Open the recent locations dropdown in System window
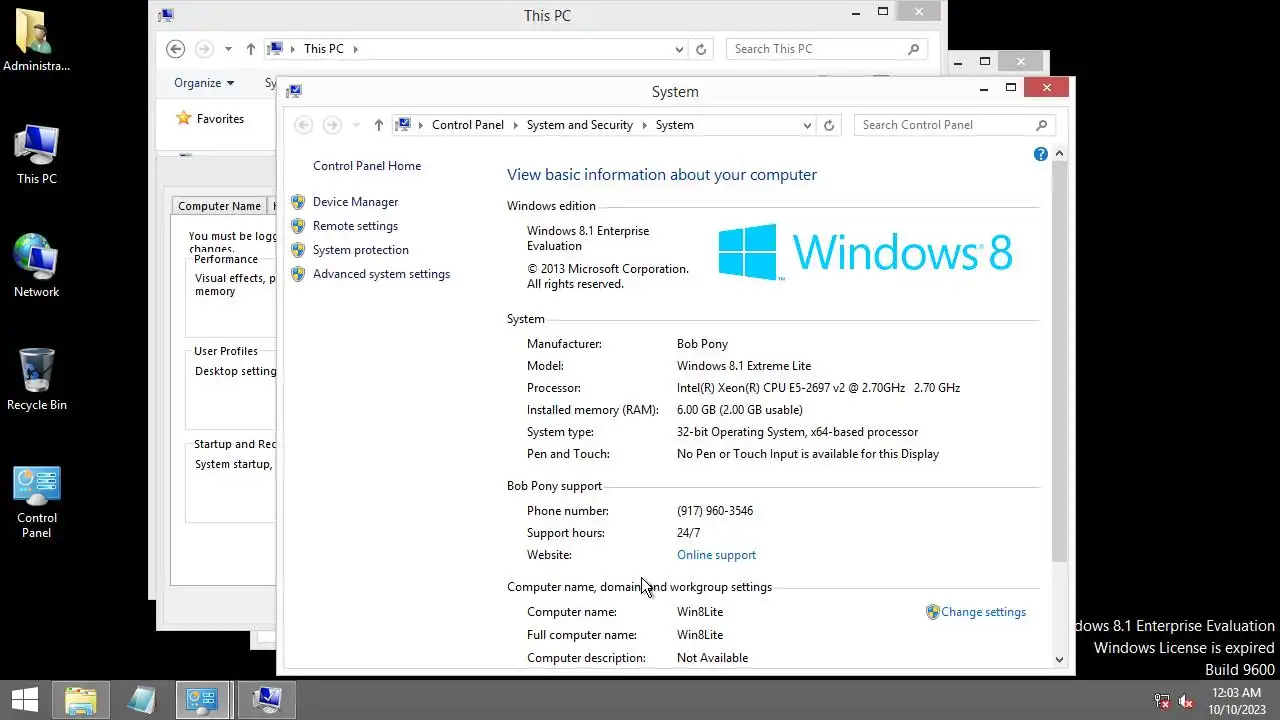Image resolution: width=1280 pixels, height=720 pixels. tap(356, 125)
